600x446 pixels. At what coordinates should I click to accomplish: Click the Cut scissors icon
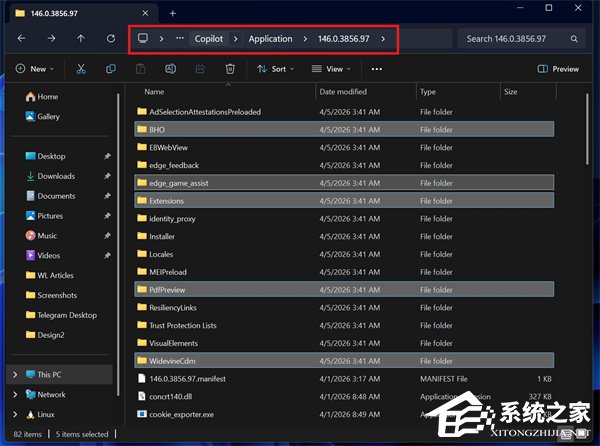[81, 69]
